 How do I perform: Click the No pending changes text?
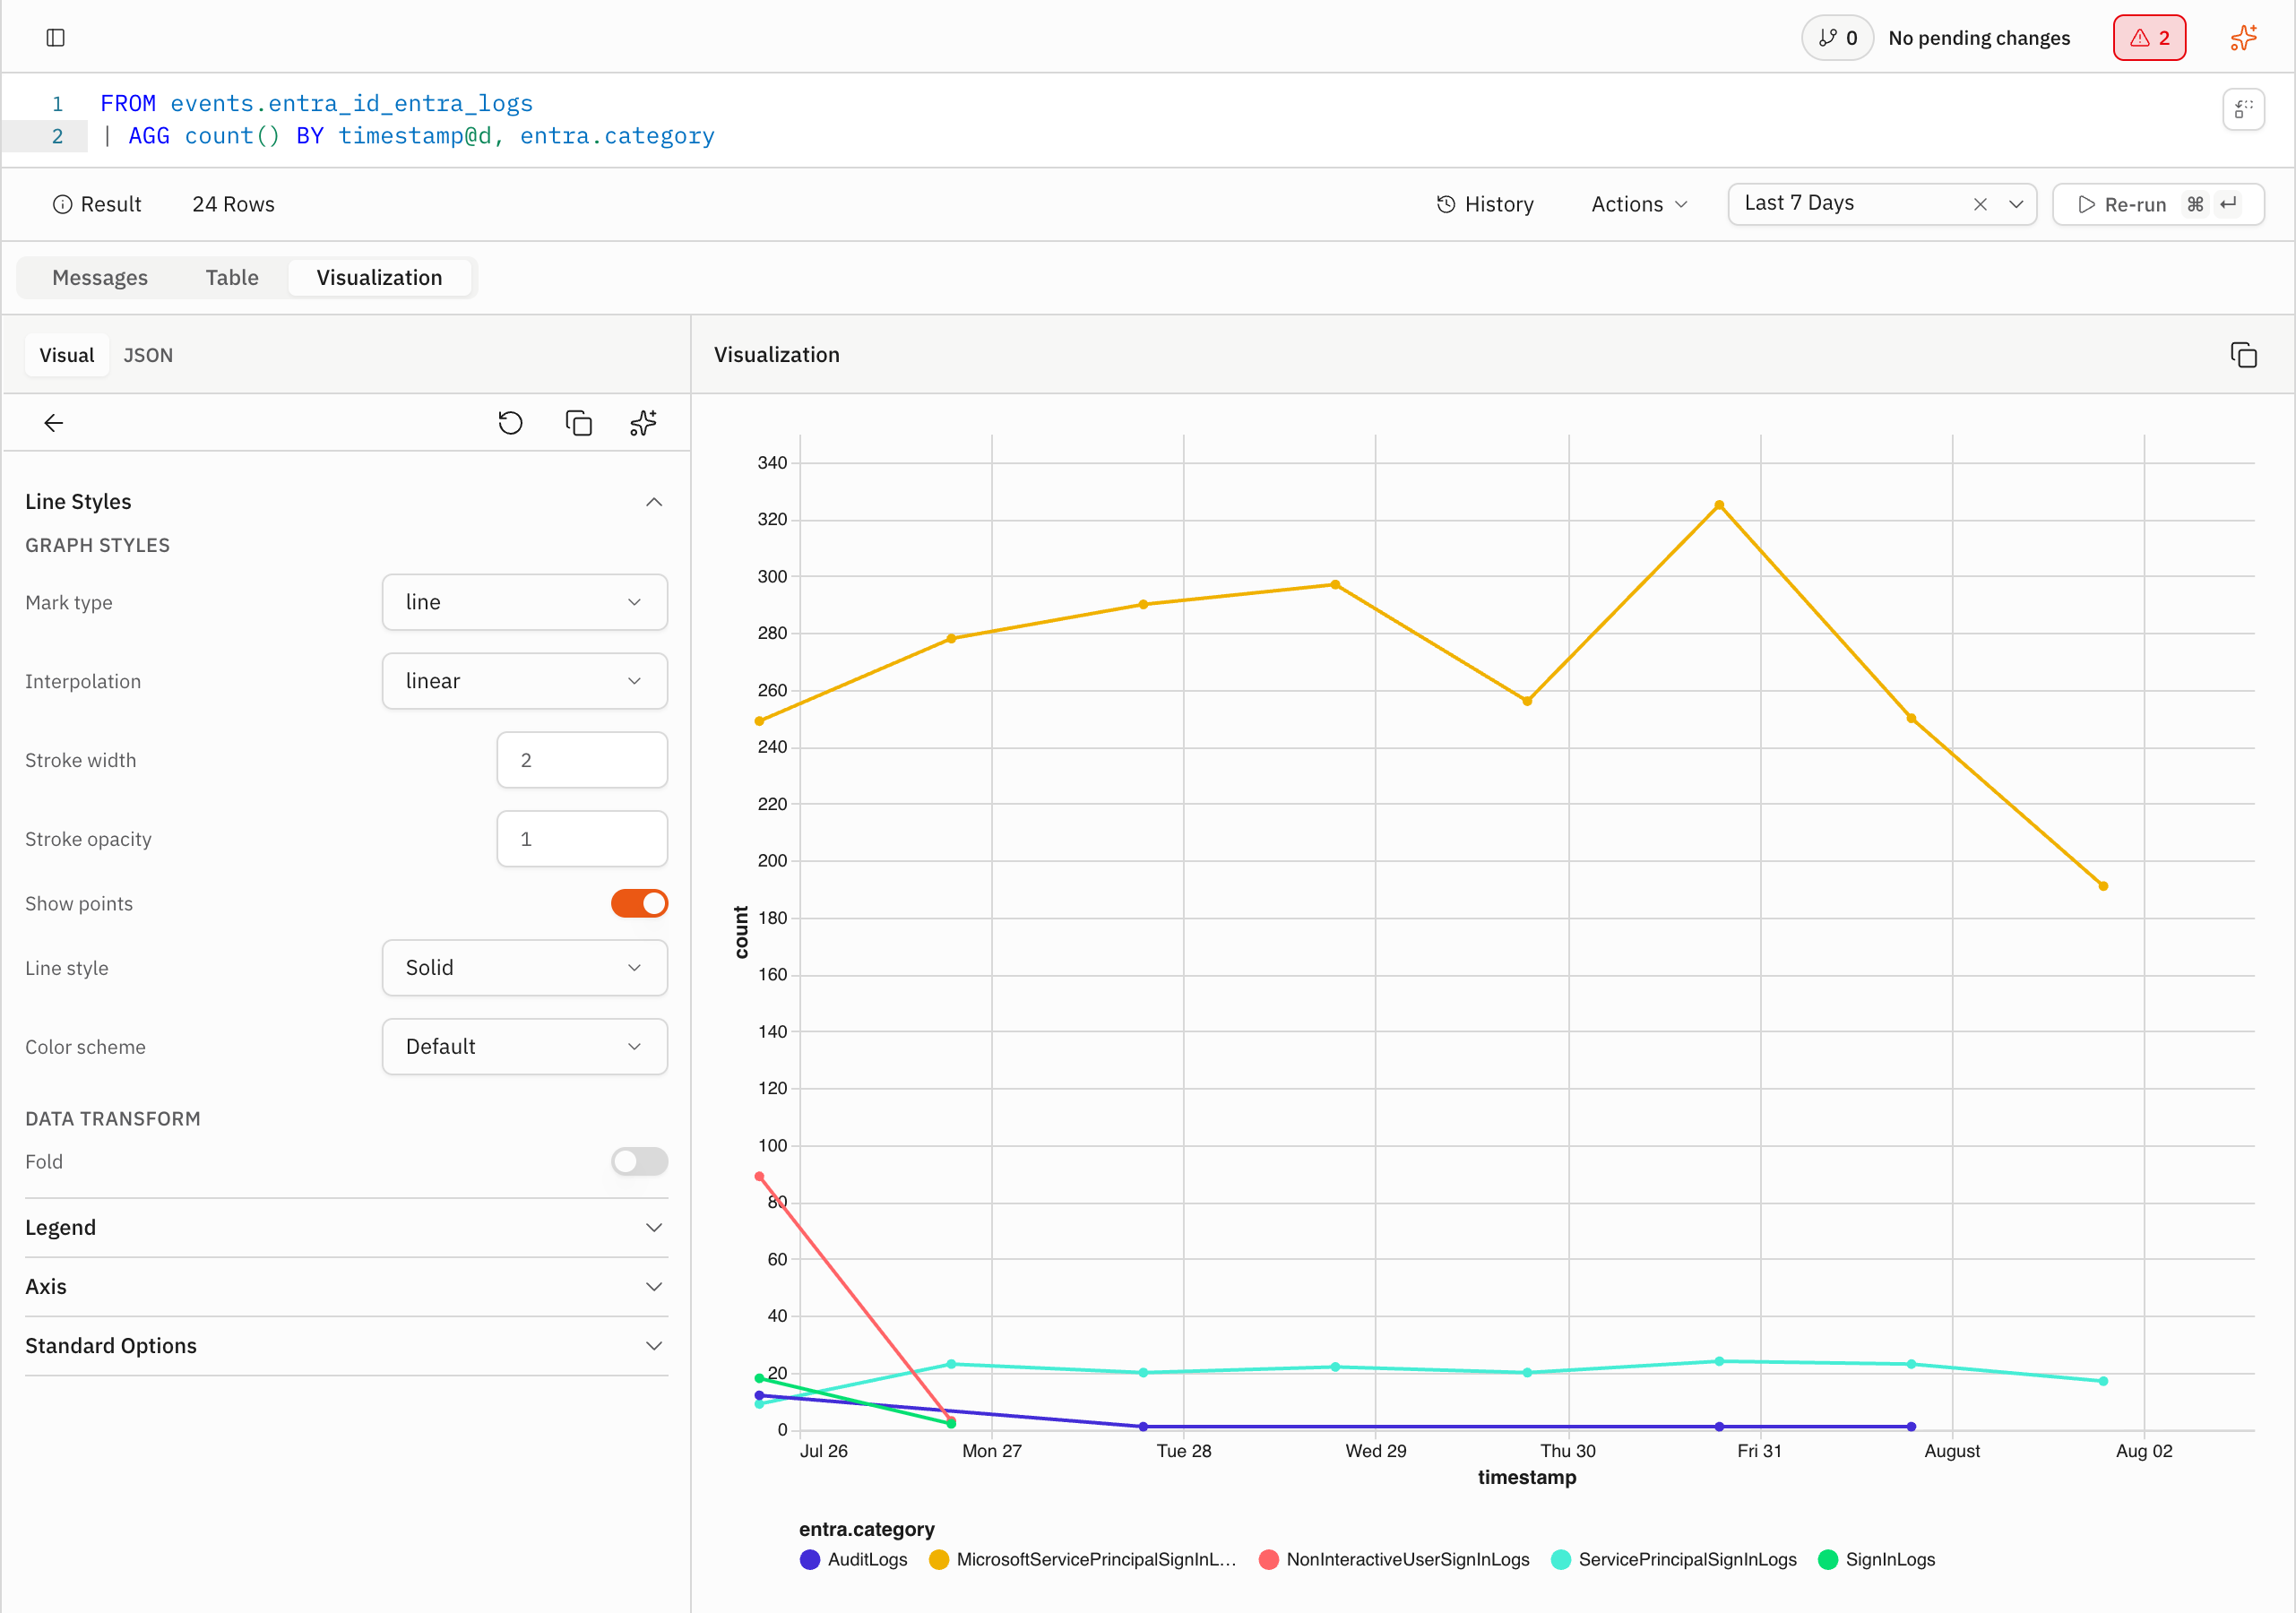pyautogui.click(x=1979, y=38)
